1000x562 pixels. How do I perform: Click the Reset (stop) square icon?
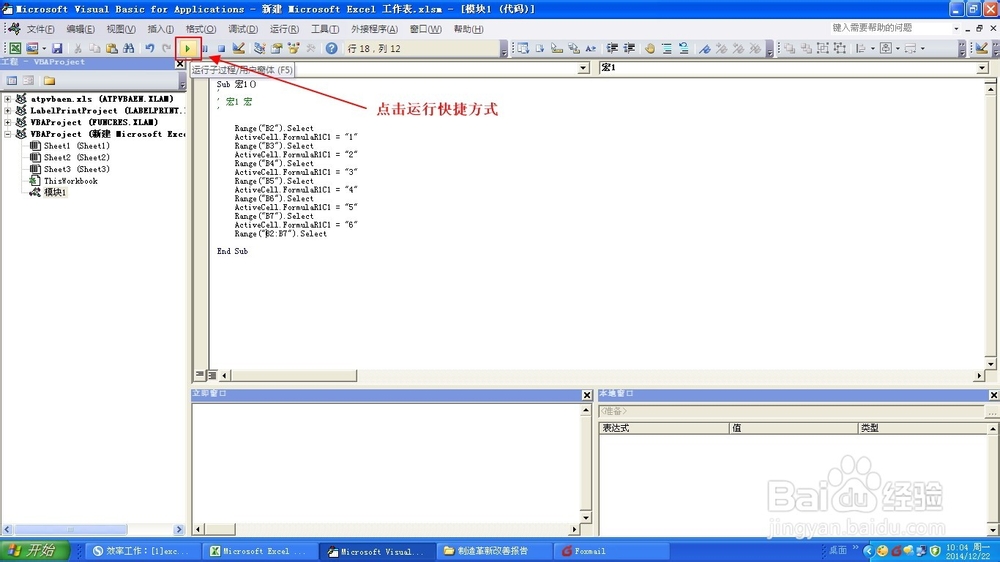(221, 48)
